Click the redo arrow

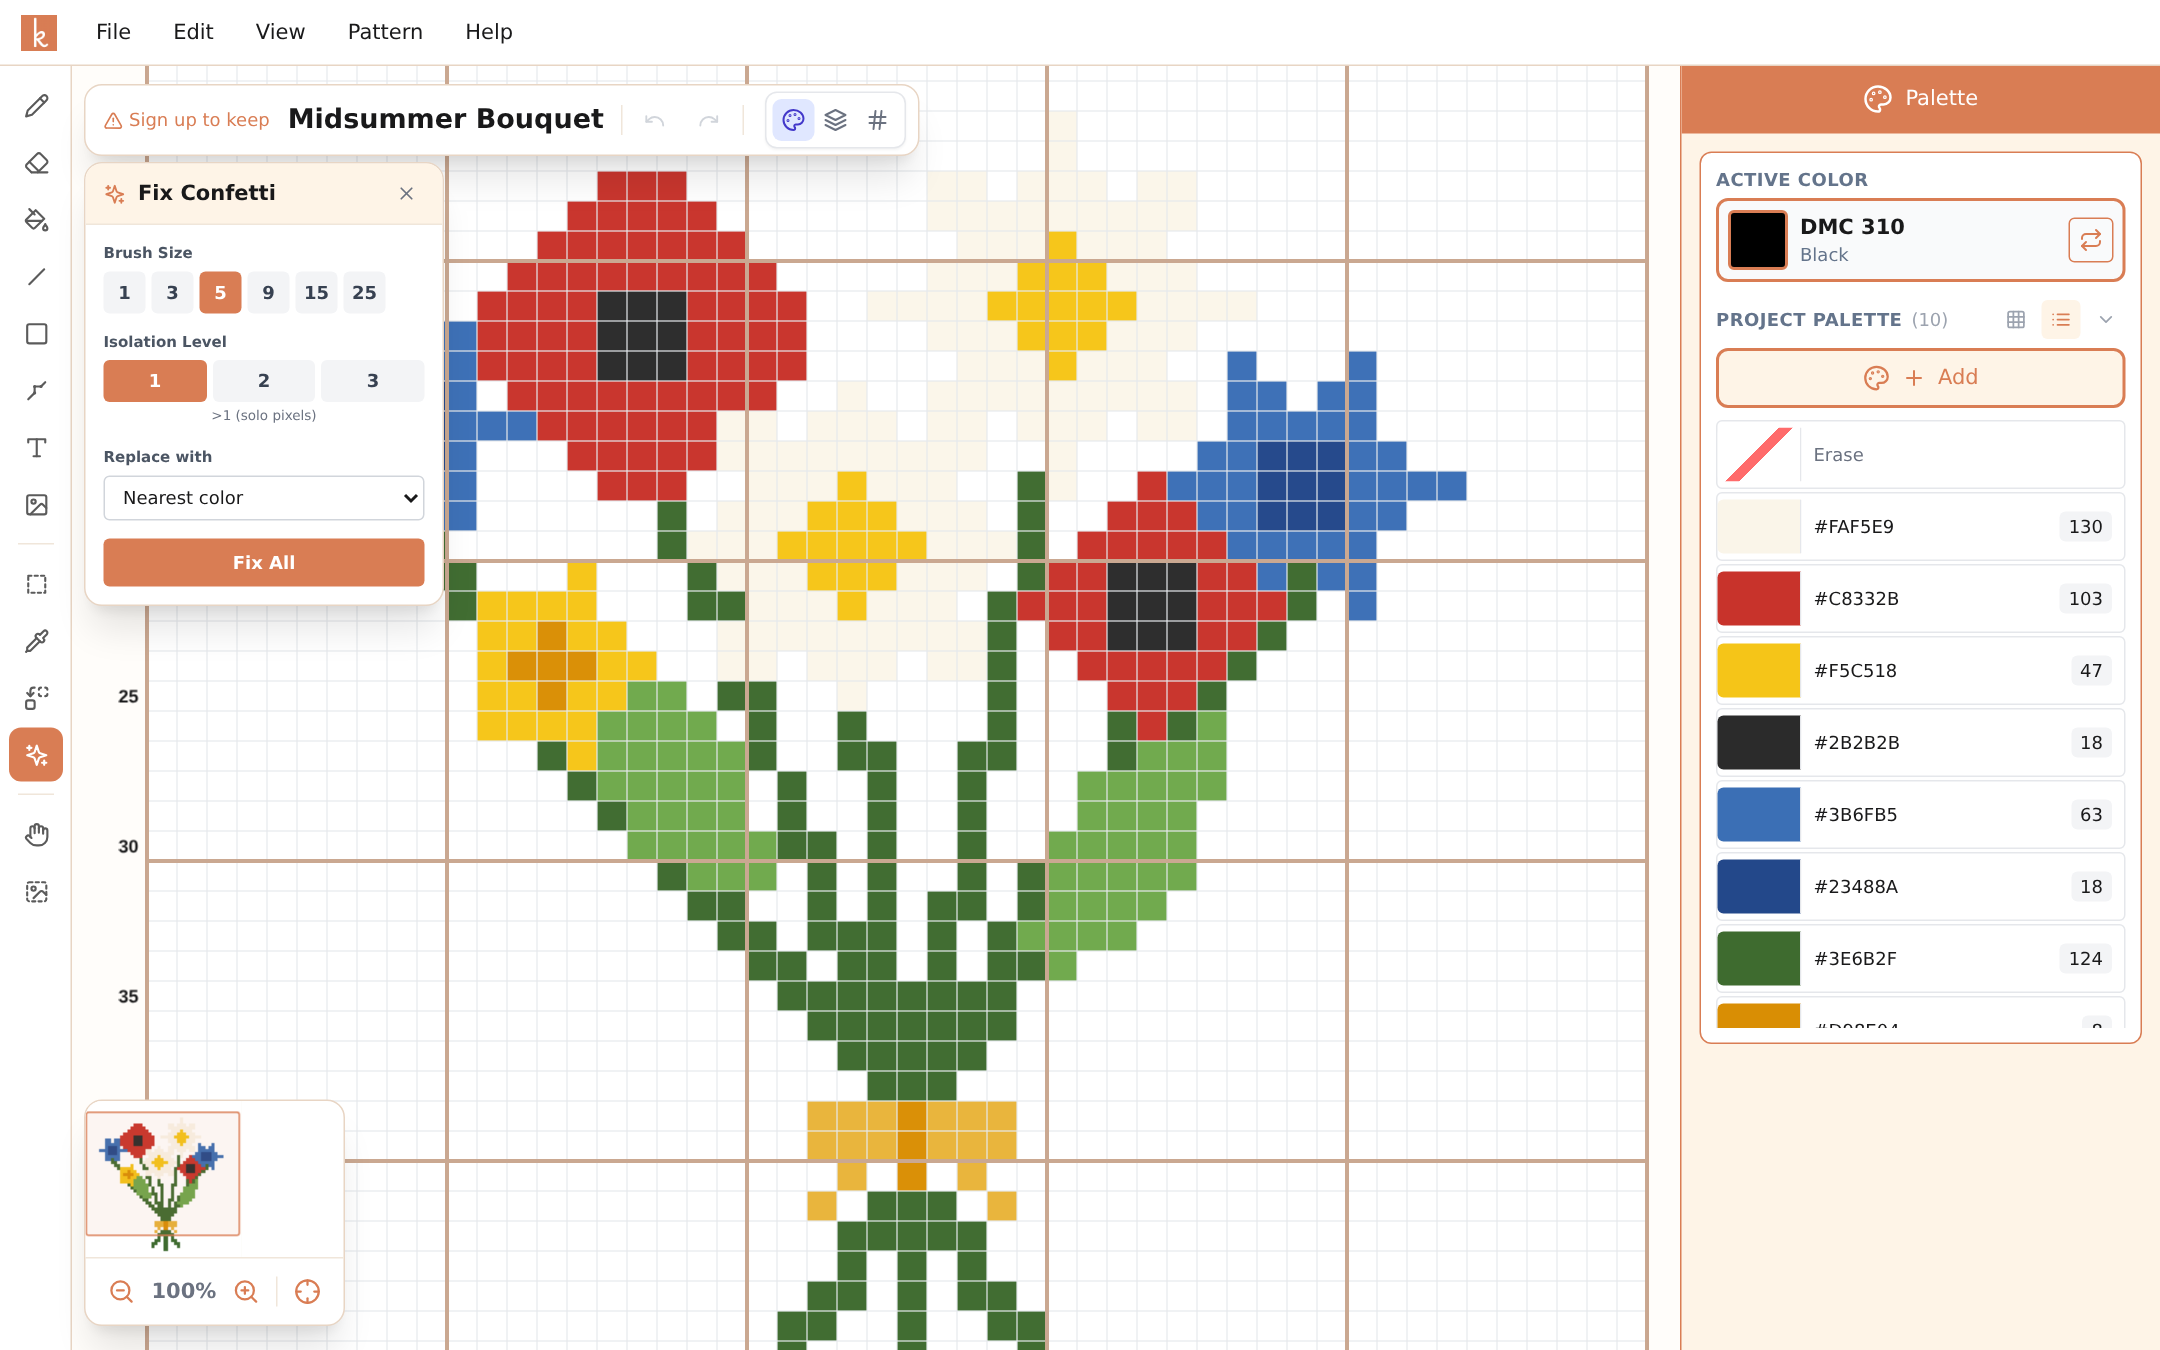click(709, 121)
